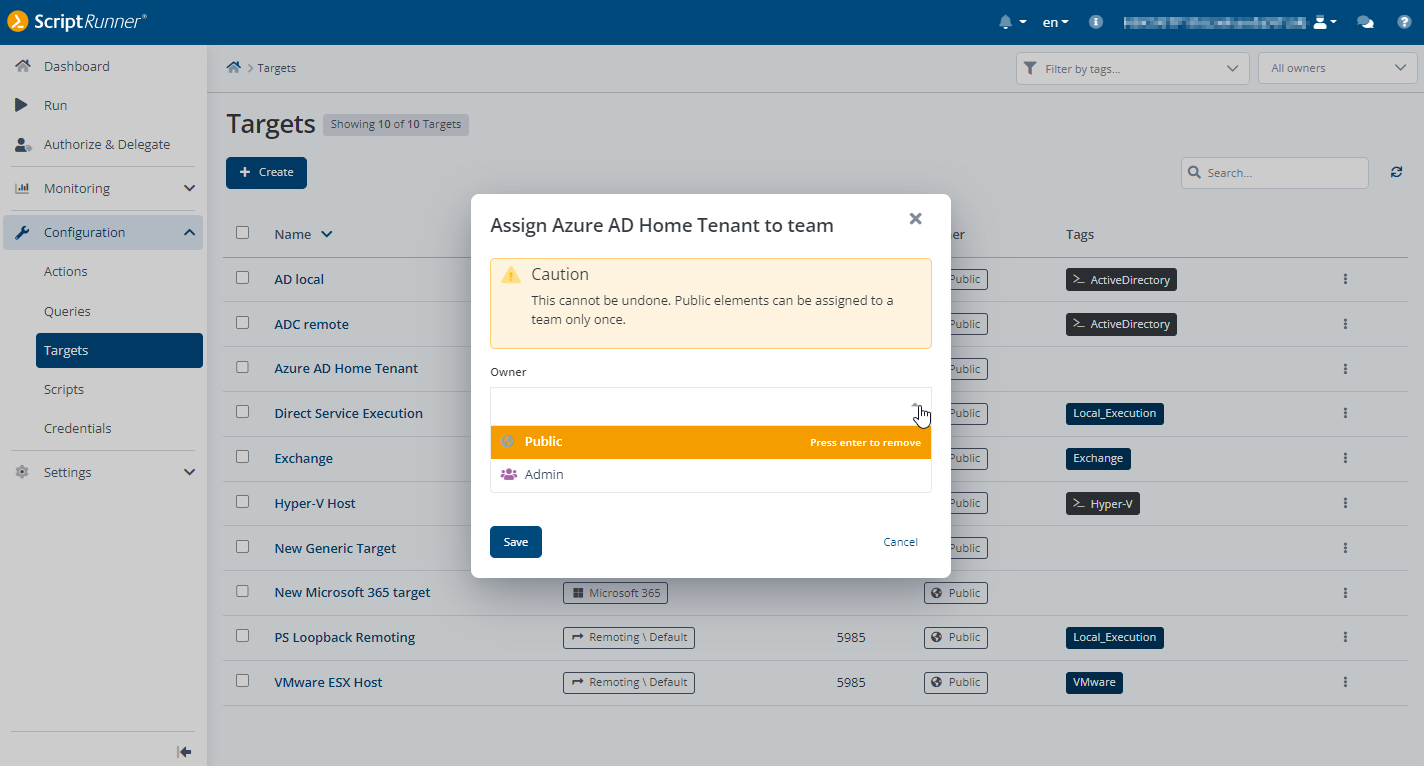
Task: Click the info circle icon in header
Action: [x=1096, y=22]
